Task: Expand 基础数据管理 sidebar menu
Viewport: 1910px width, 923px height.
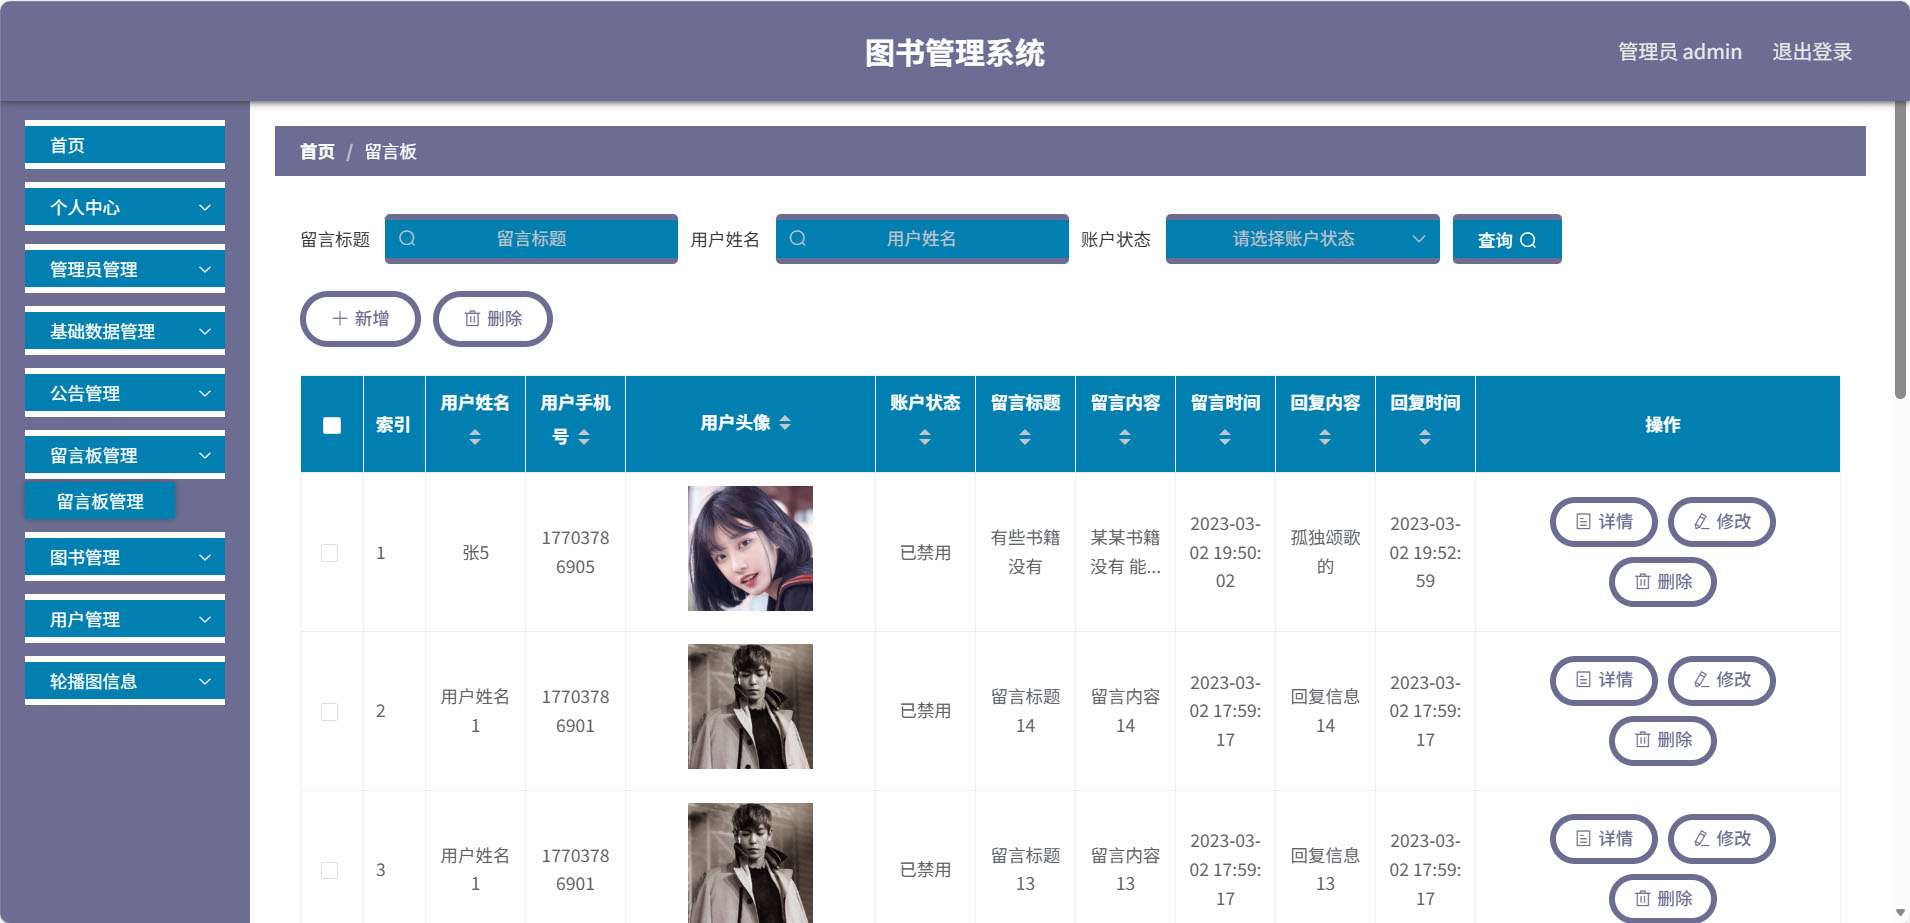Action: [125, 331]
